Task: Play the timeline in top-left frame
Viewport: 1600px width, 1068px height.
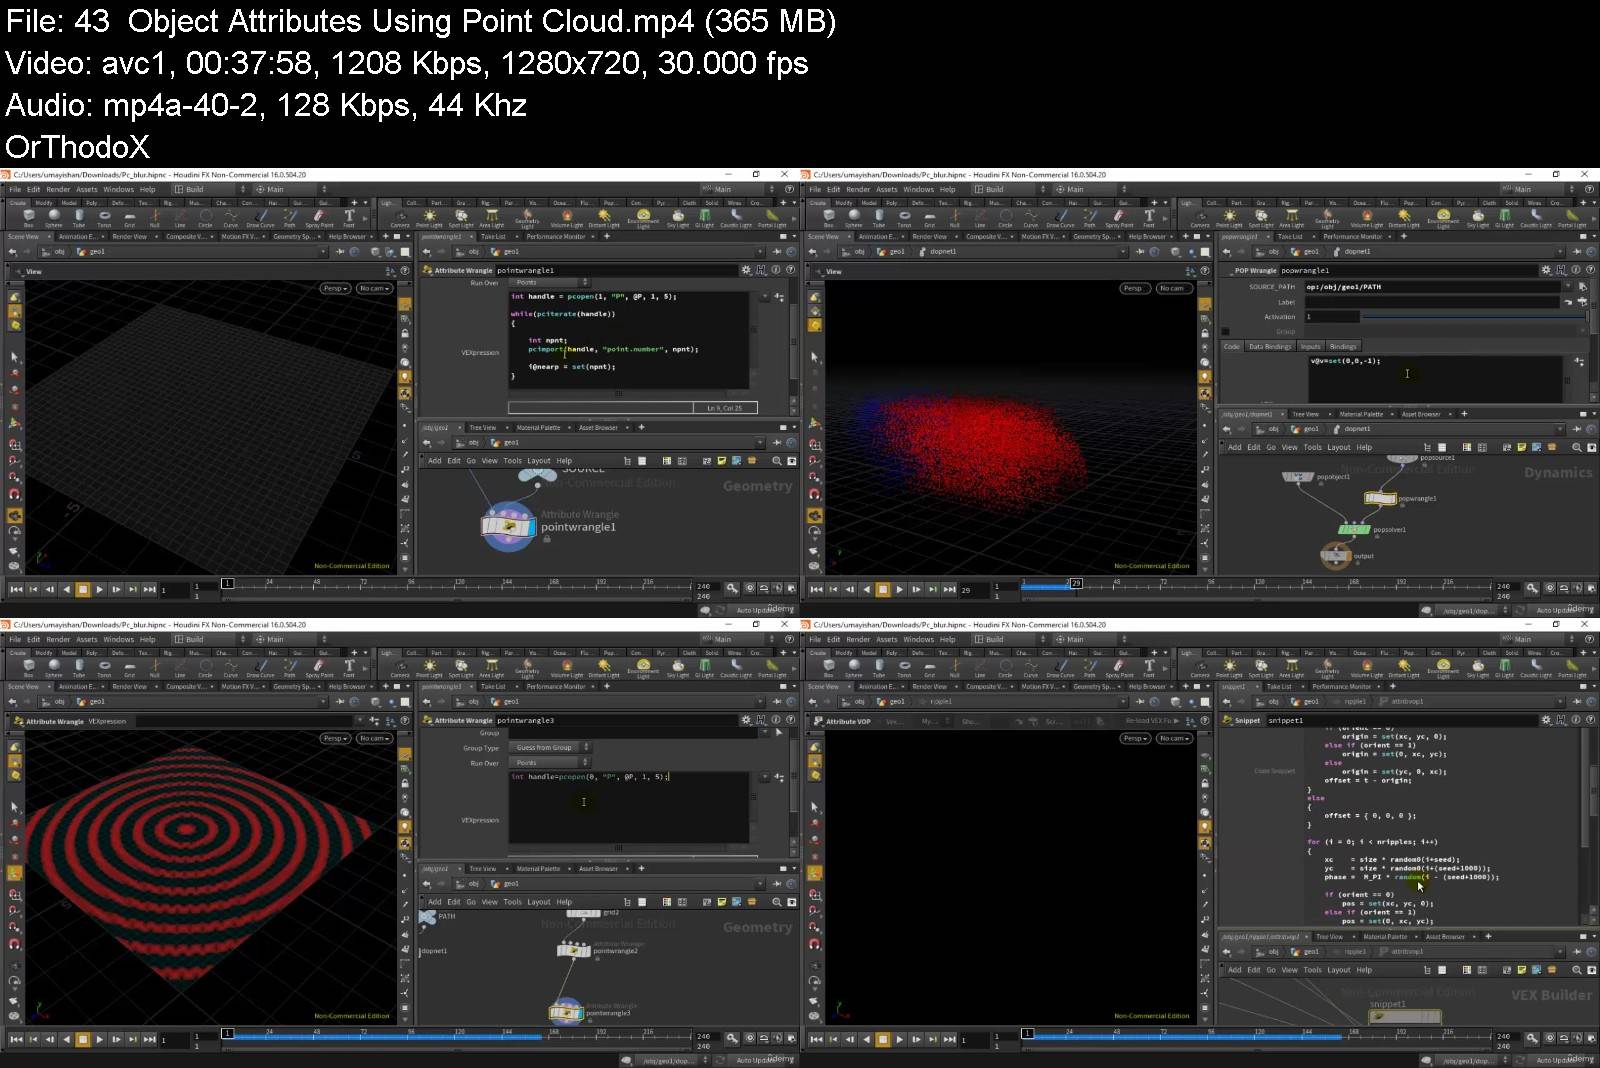Action: 99,589
